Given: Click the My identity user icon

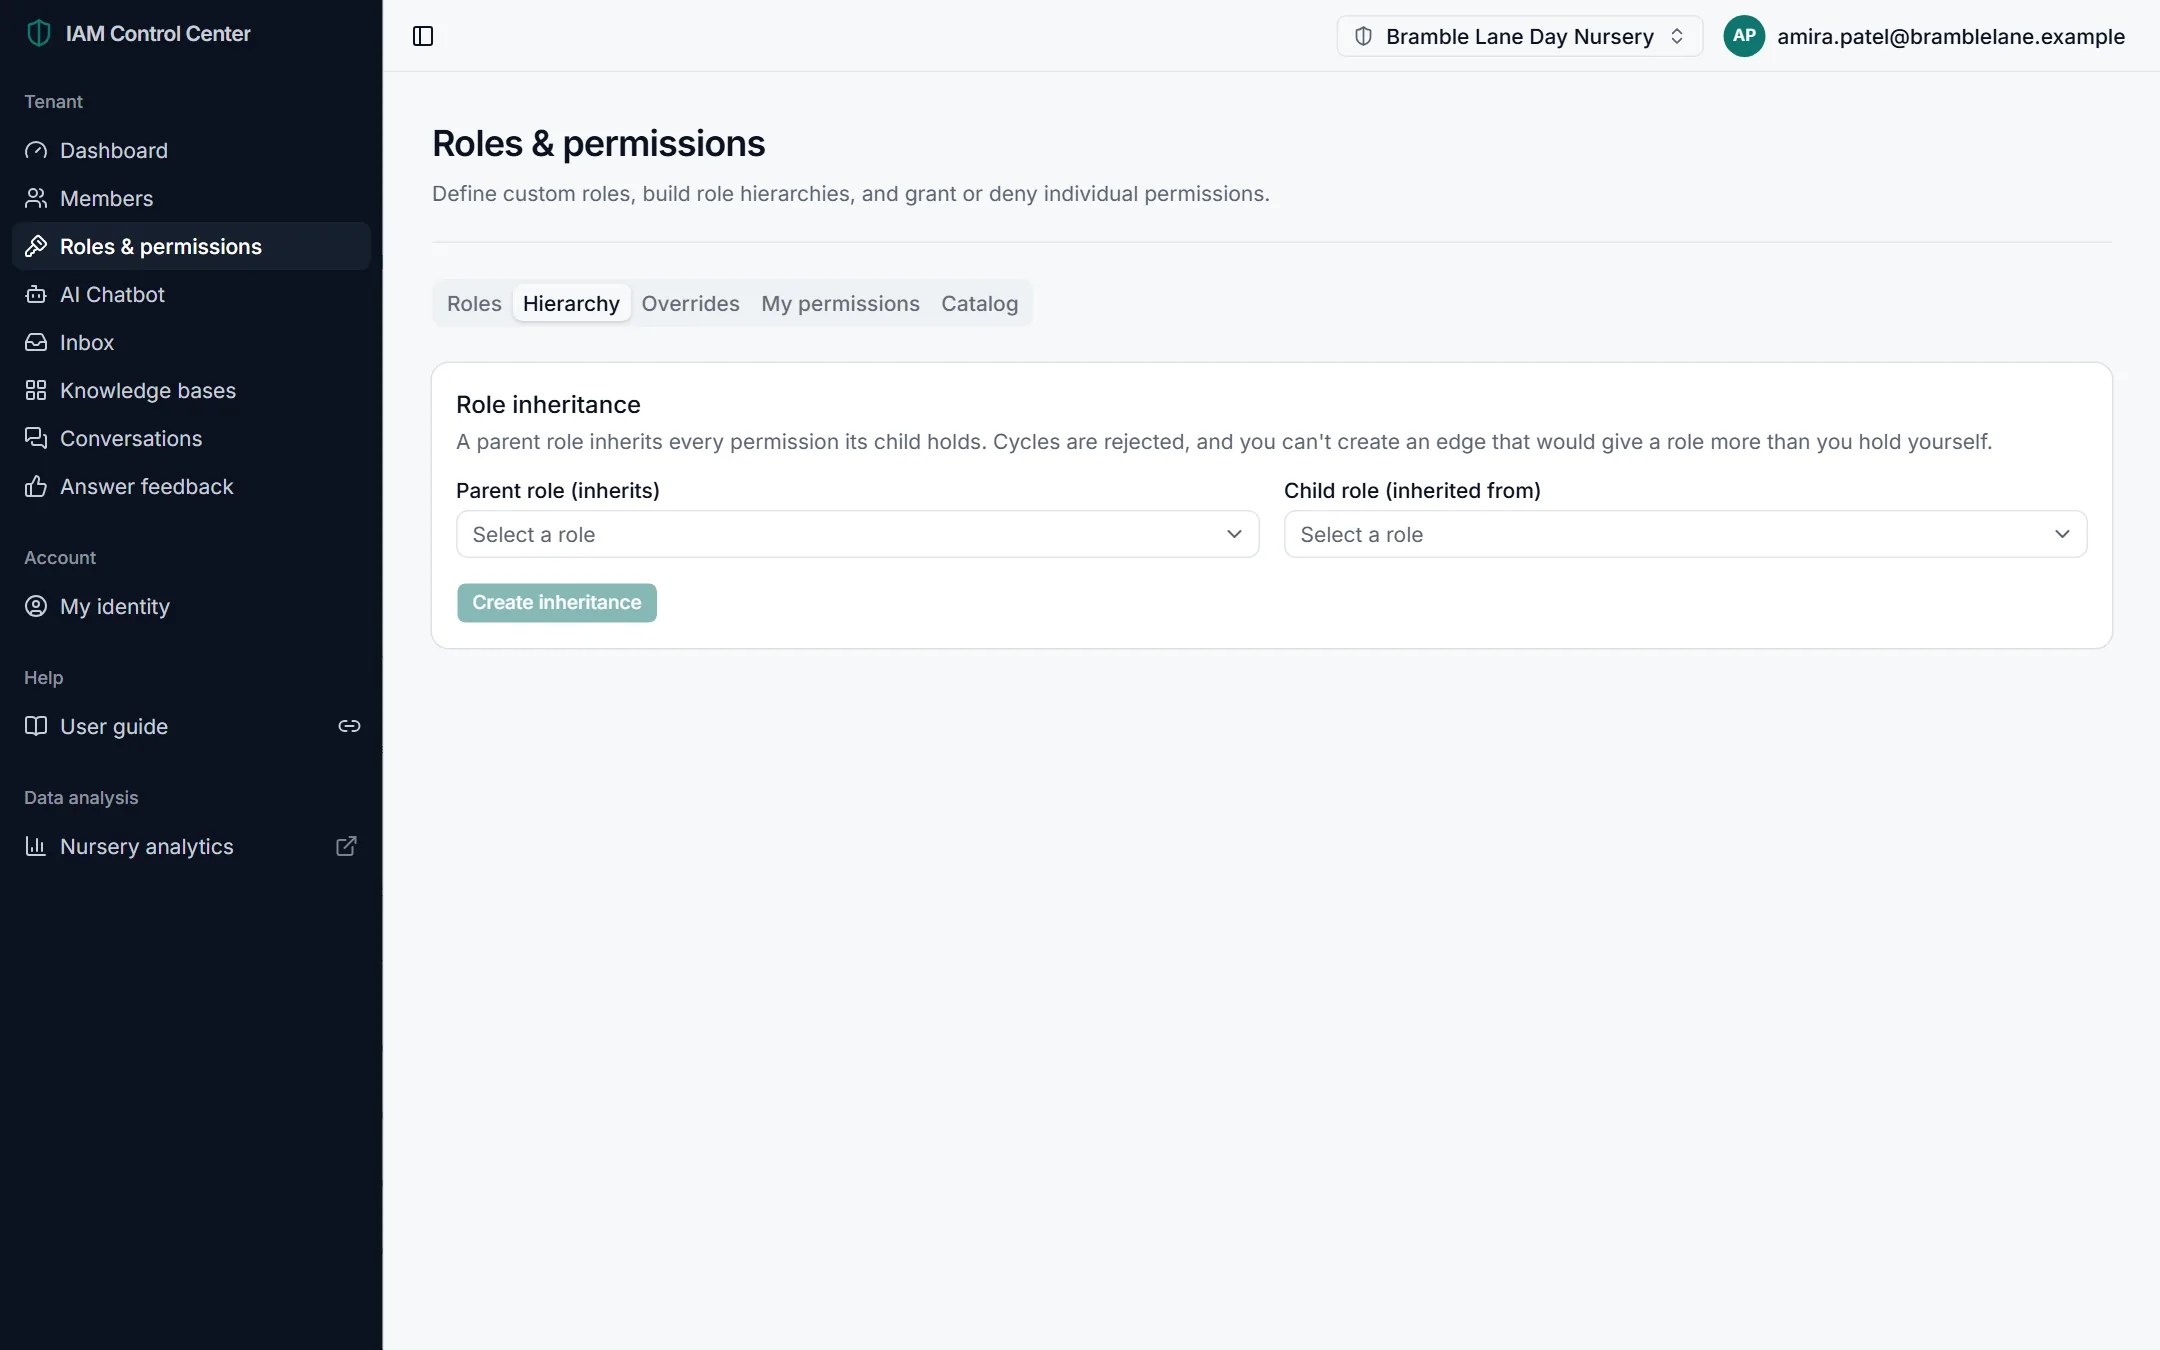Looking at the screenshot, I should (x=36, y=606).
